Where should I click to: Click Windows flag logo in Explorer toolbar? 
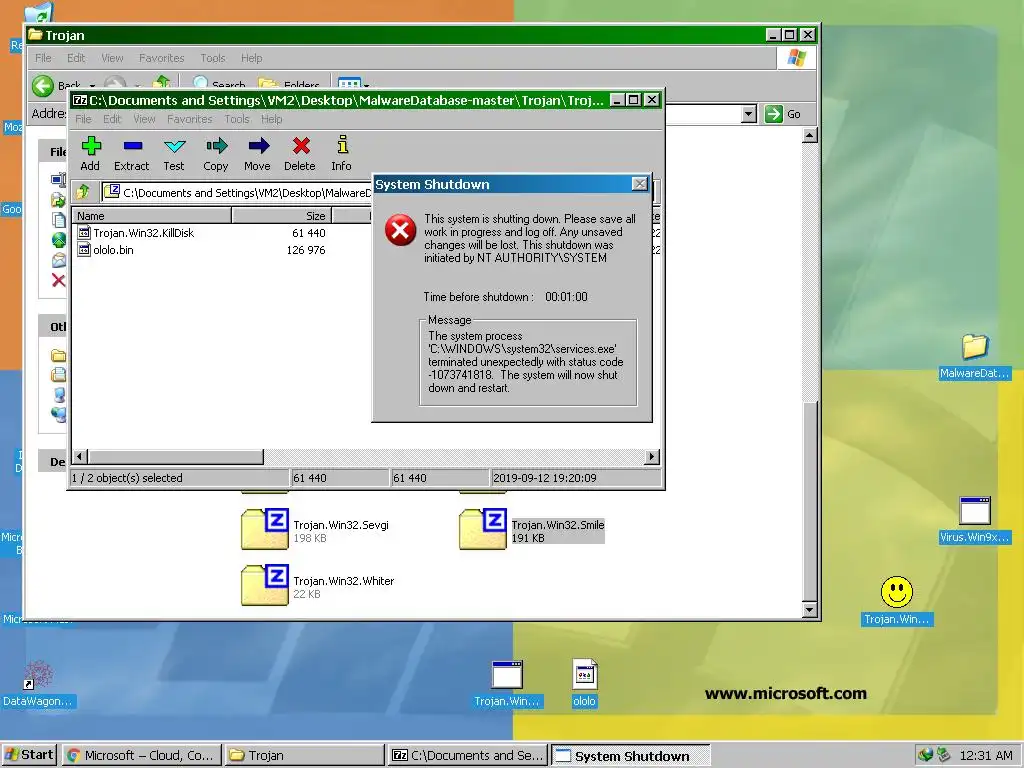click(796, 58)
